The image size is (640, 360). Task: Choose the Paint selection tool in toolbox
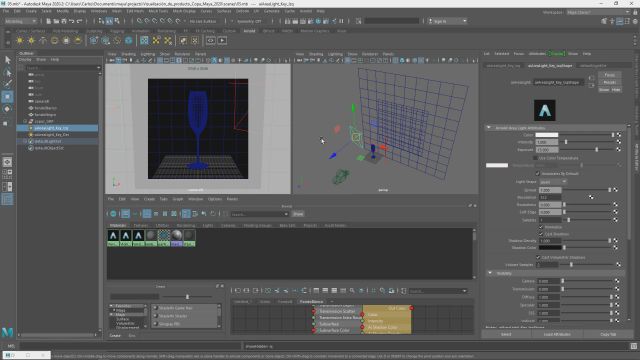coord(7,84)
